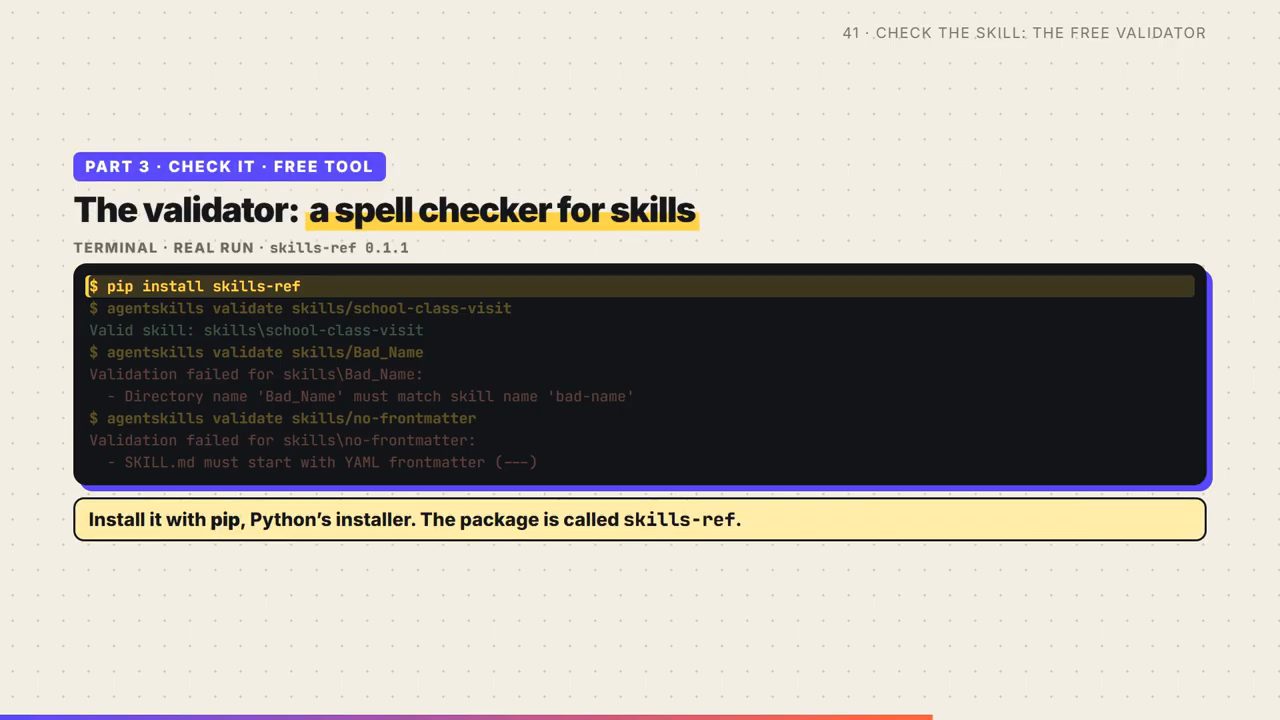This screenshot has width=1280, height=720.
Task: Click the slide progress bar at the bottom
Action: click(x=466, y=717)
